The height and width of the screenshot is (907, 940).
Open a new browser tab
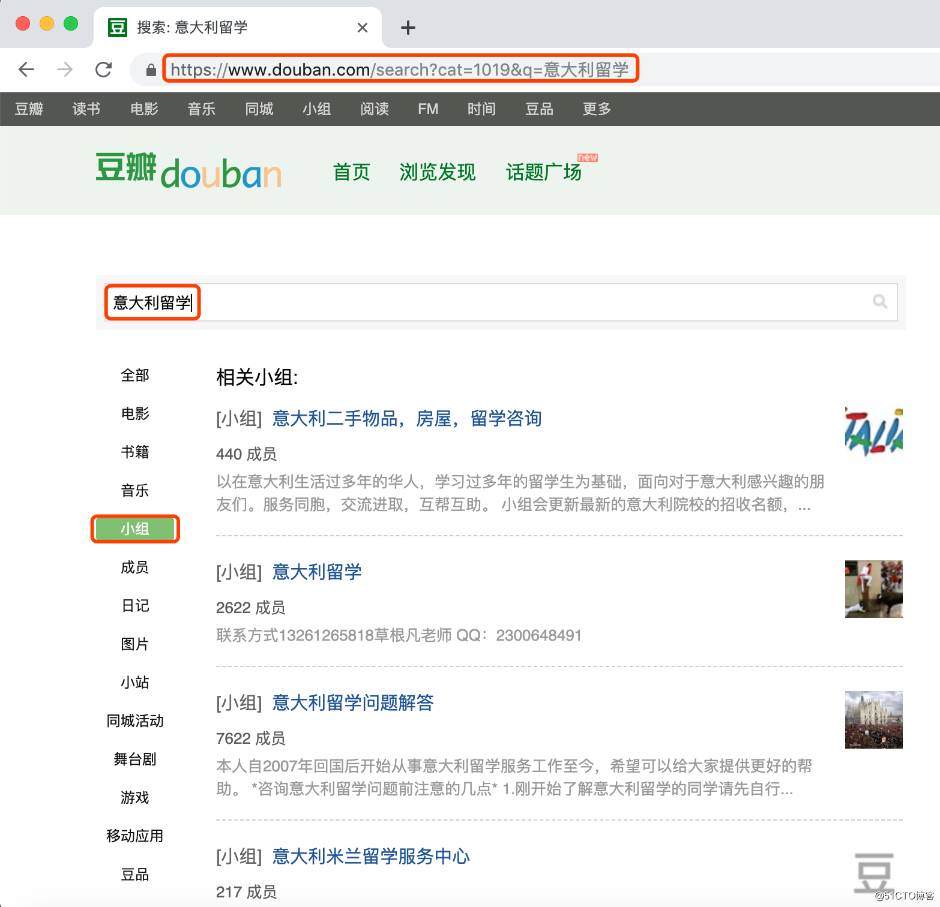pos(408,28)
